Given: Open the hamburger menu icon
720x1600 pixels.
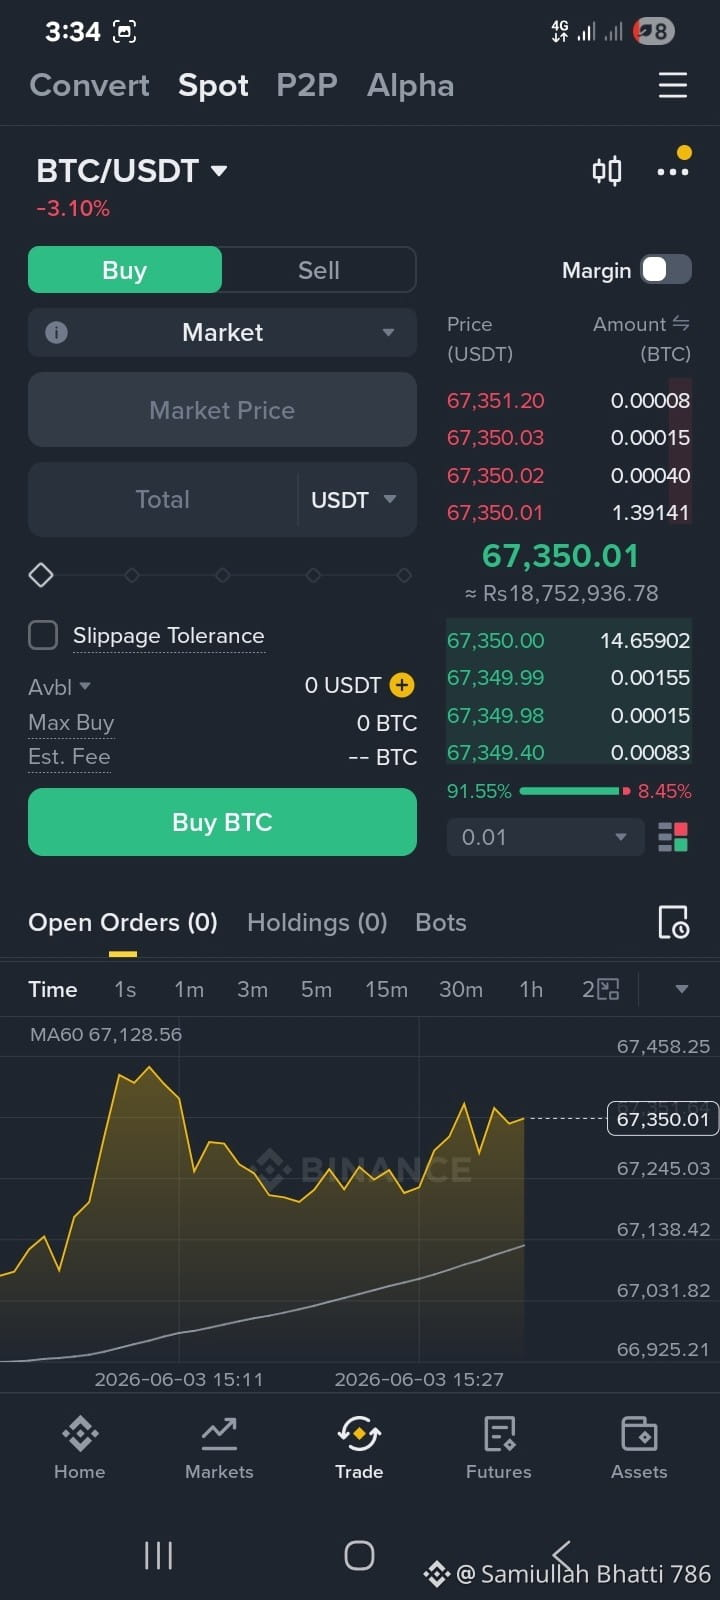Looking at the screenshot, I should click(672, 85).
